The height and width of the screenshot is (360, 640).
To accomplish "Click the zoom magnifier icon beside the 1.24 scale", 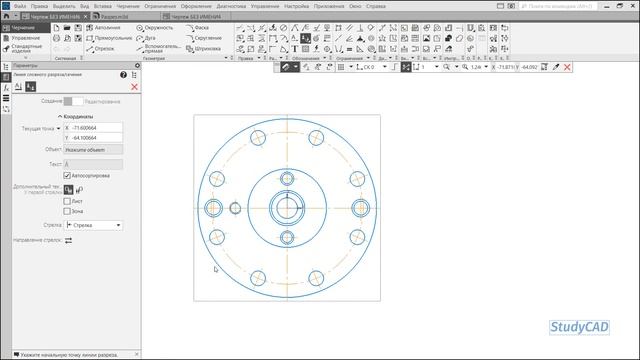I will tap(465, 67).
